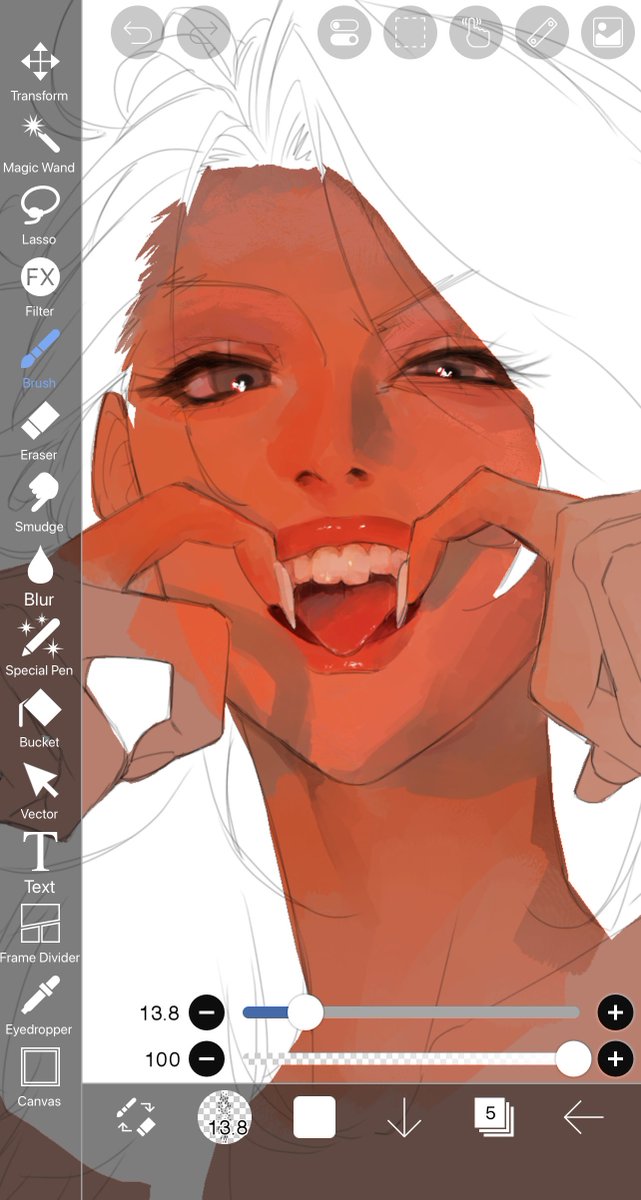Open the stabilizer hand-touch button

click(x=476, y=33)
